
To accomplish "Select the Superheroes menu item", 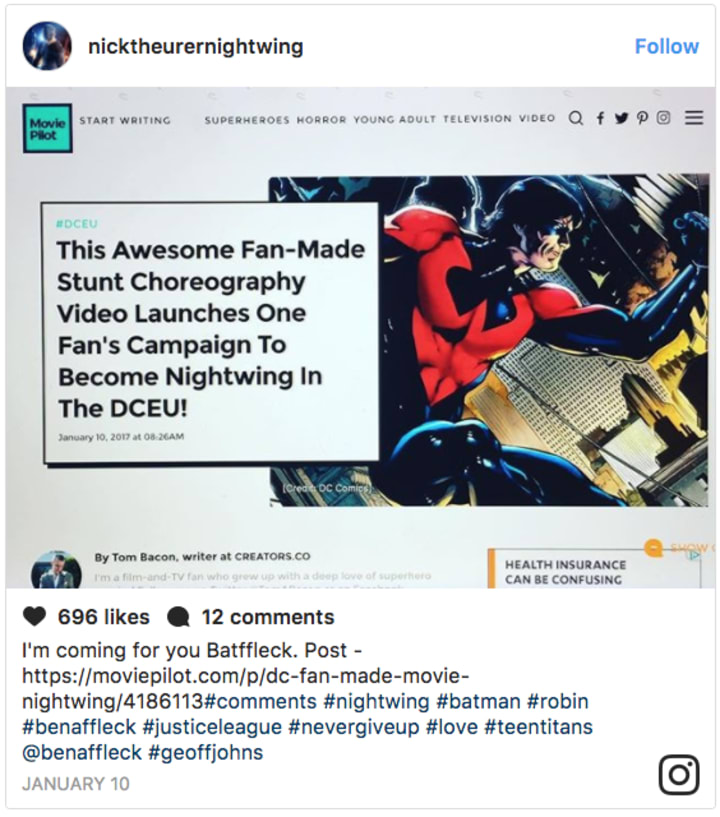I will pos(247,120).
